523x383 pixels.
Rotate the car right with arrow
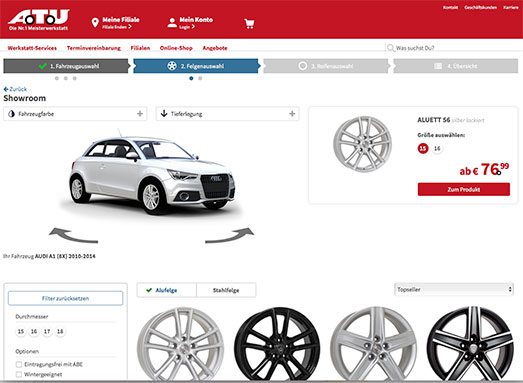(x=229, y=235)
